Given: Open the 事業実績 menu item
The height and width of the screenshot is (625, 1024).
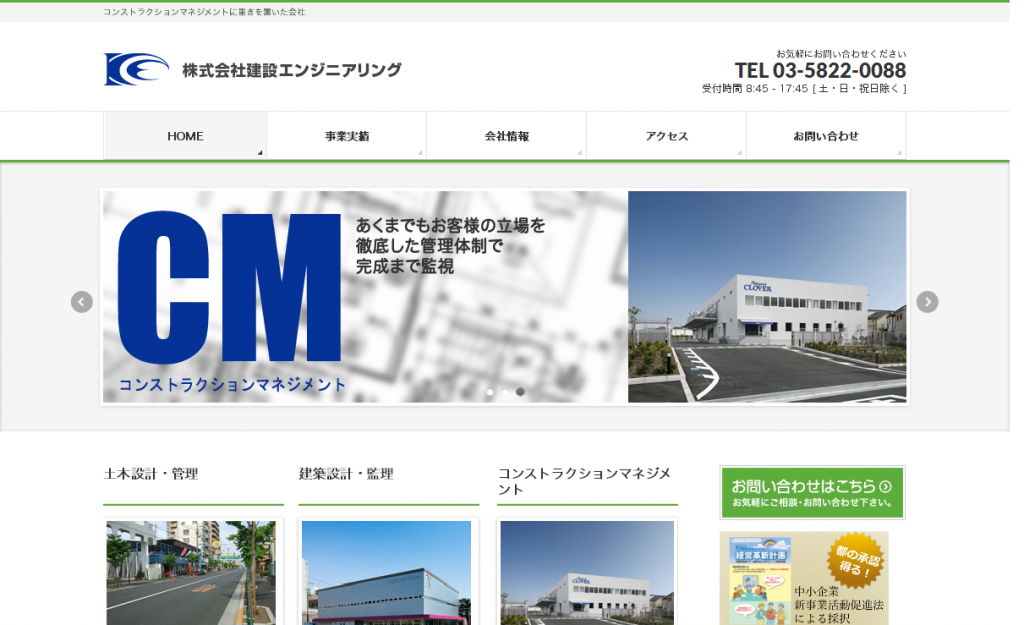Looking at the screenshot, I should click(347, 136).
